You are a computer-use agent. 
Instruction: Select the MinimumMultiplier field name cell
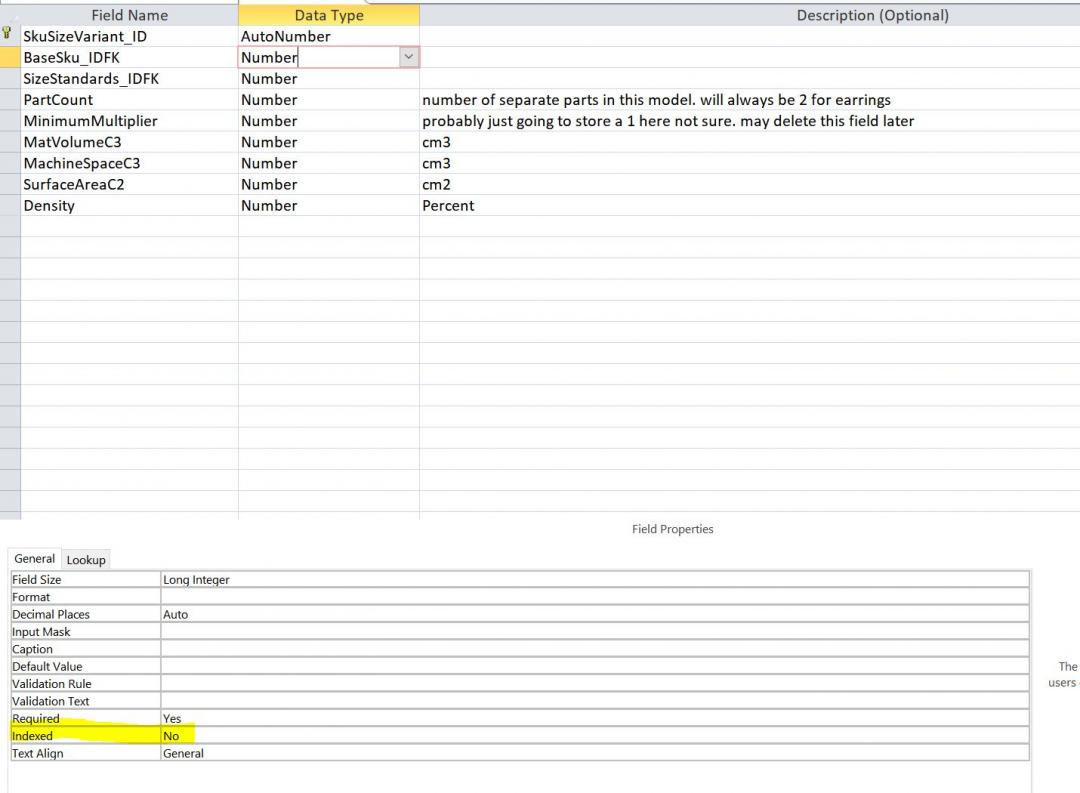click(129, 121)
